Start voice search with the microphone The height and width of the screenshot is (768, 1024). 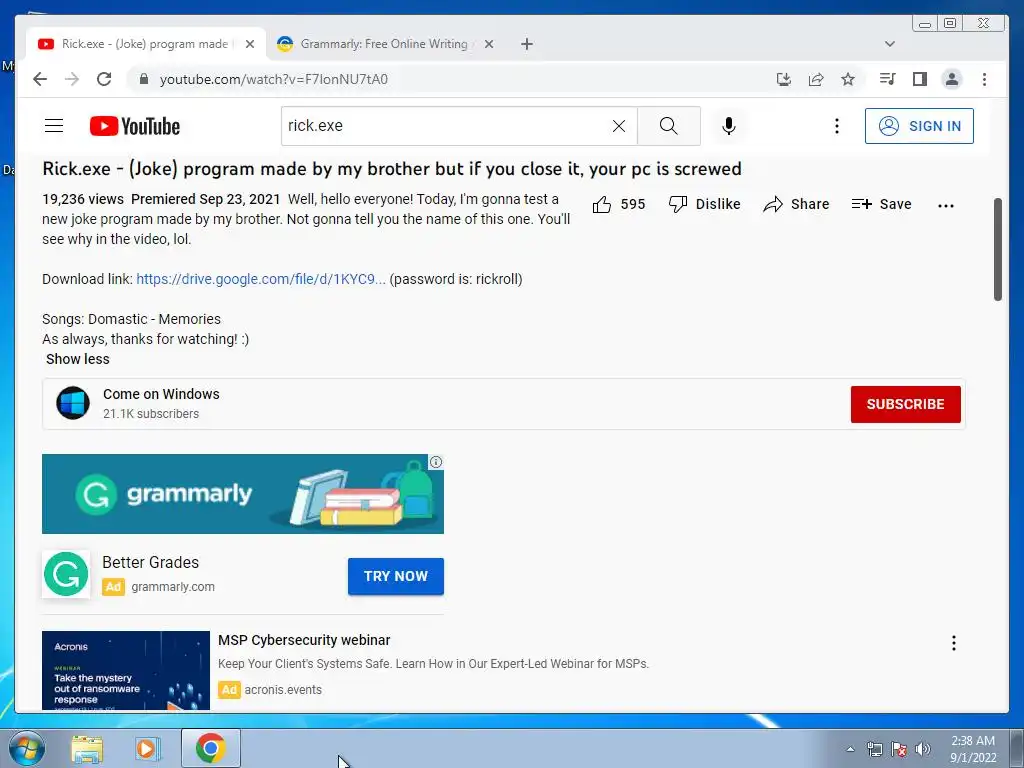729,126
